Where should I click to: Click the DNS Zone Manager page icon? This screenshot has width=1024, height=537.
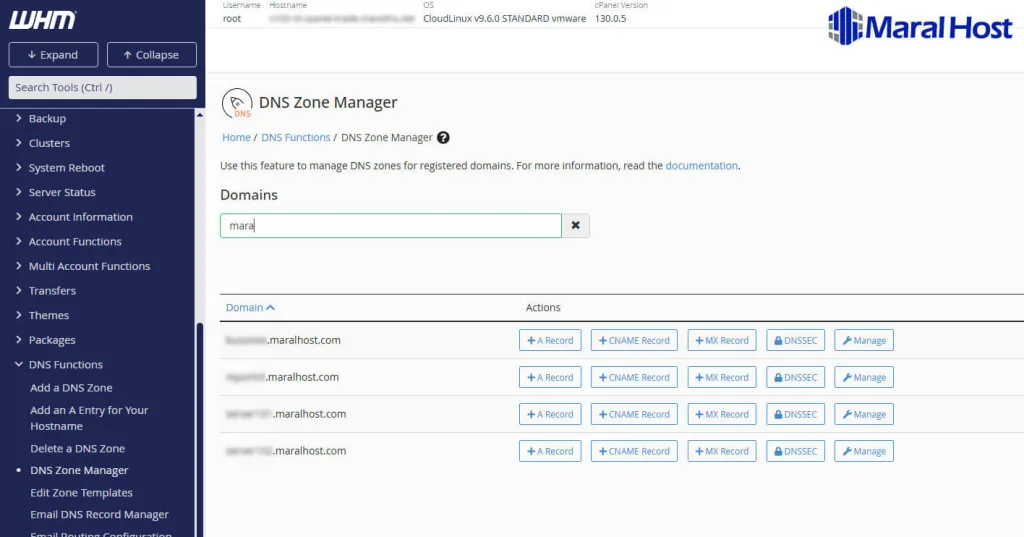pos(236,103)
